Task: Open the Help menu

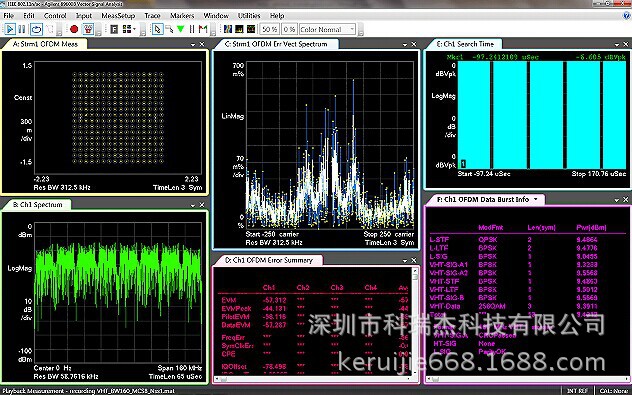Action: pyautogui.click(x=277, y=15)
